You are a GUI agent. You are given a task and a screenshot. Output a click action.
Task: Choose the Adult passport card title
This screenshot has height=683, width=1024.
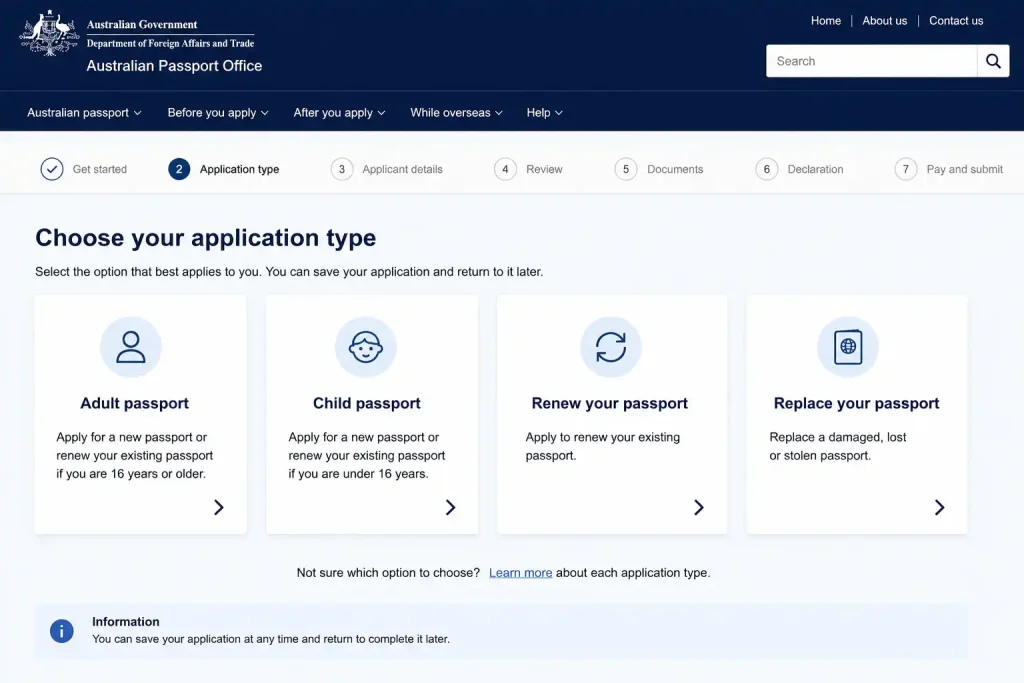(135, 404)
